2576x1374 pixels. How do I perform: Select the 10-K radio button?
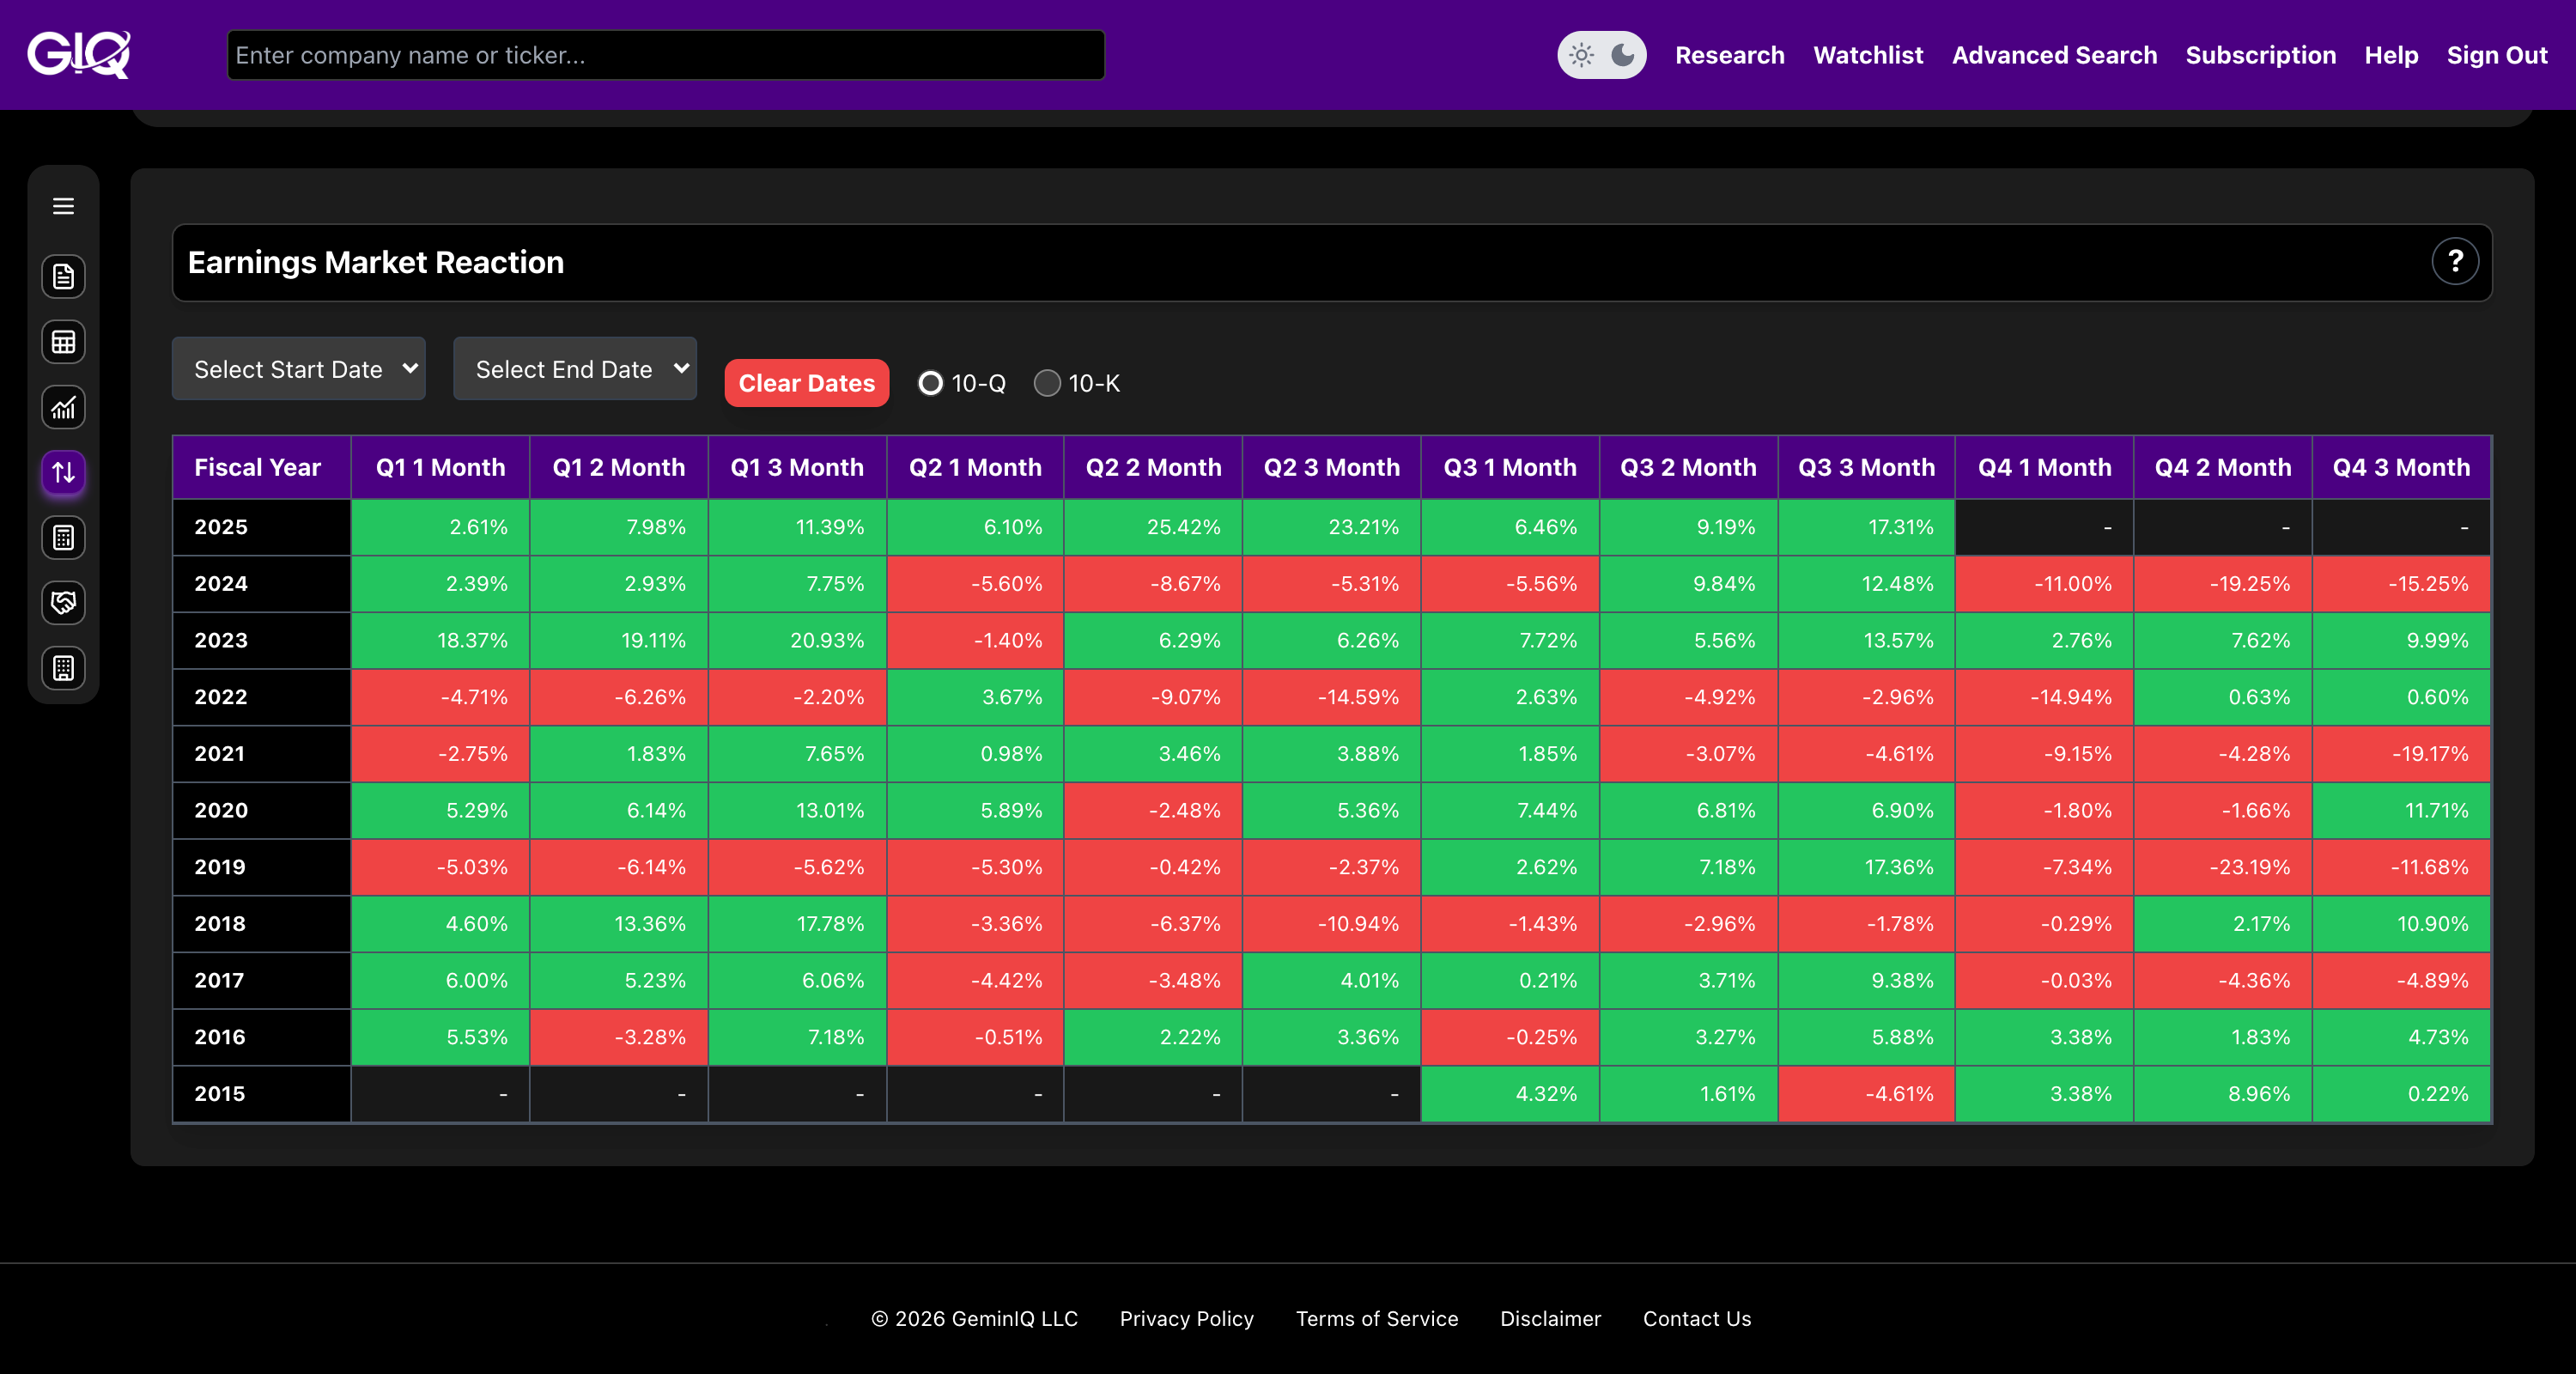point(1047,383)
